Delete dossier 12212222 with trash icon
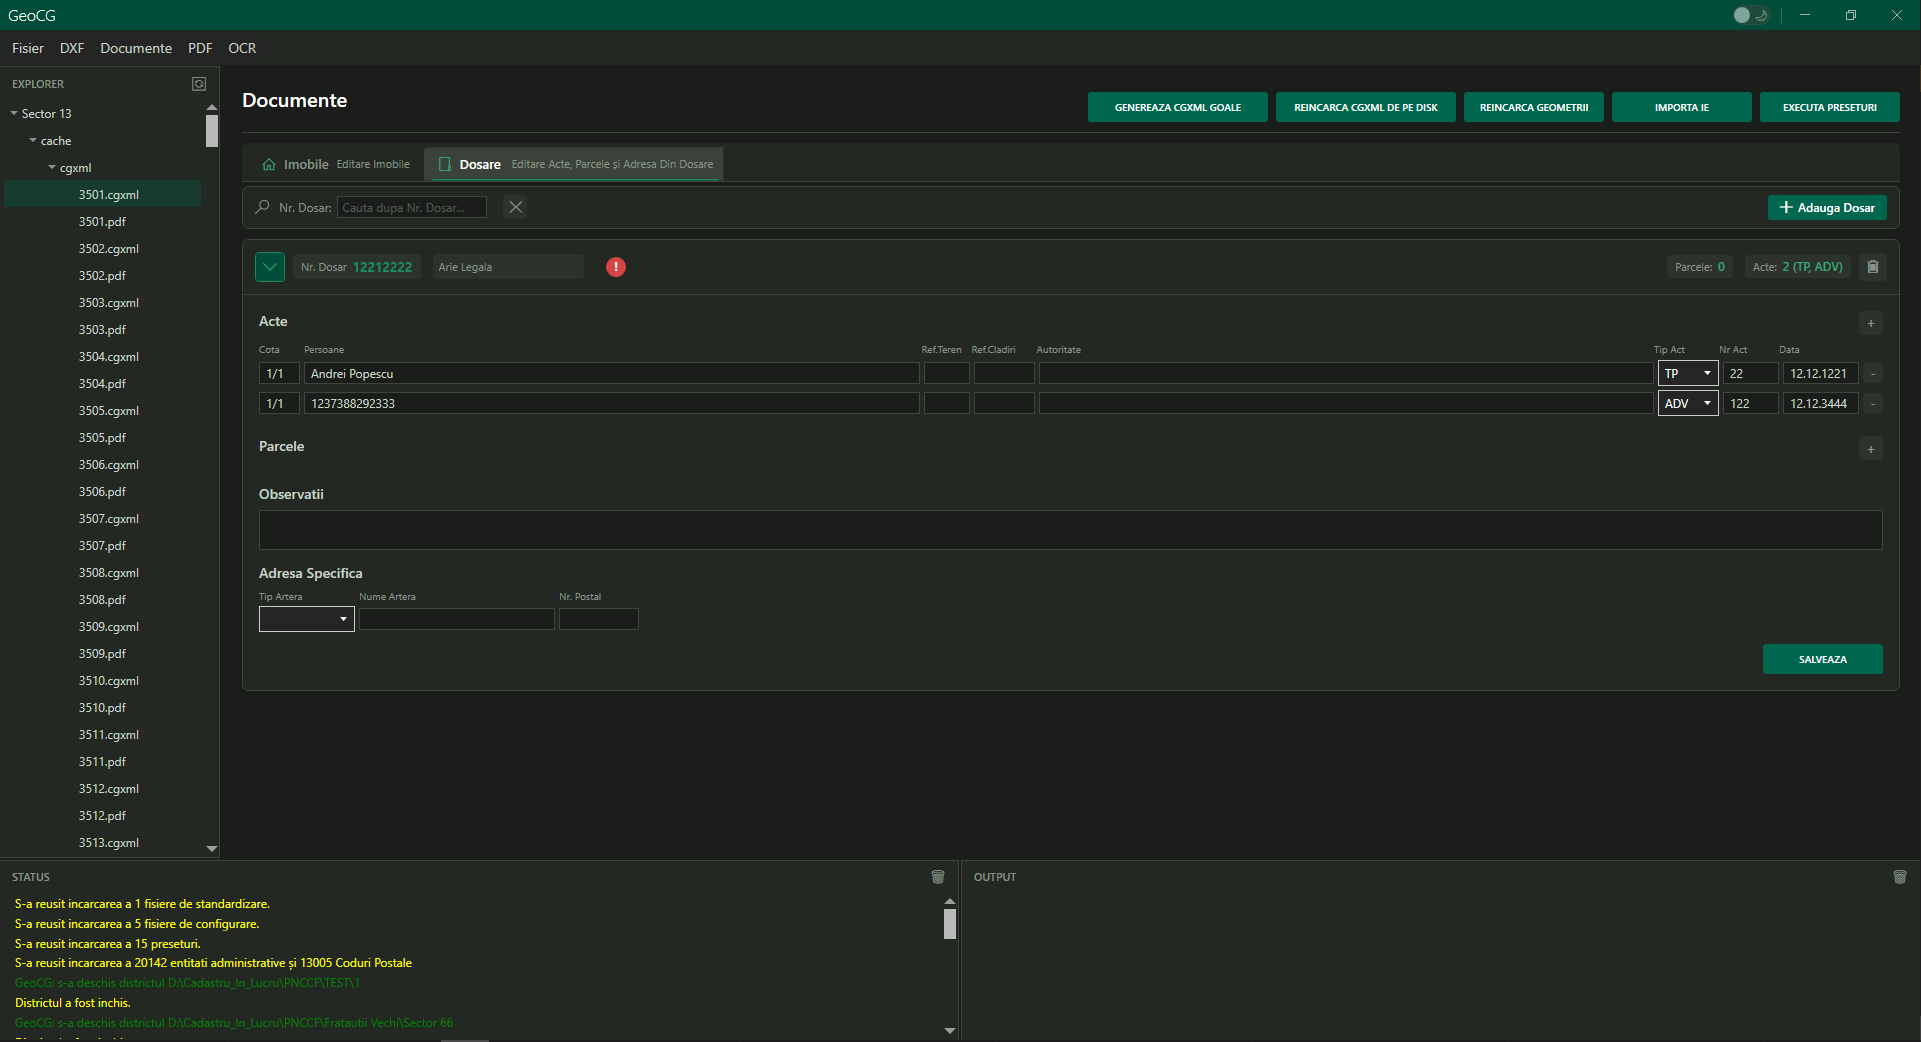 [1873, 267]
